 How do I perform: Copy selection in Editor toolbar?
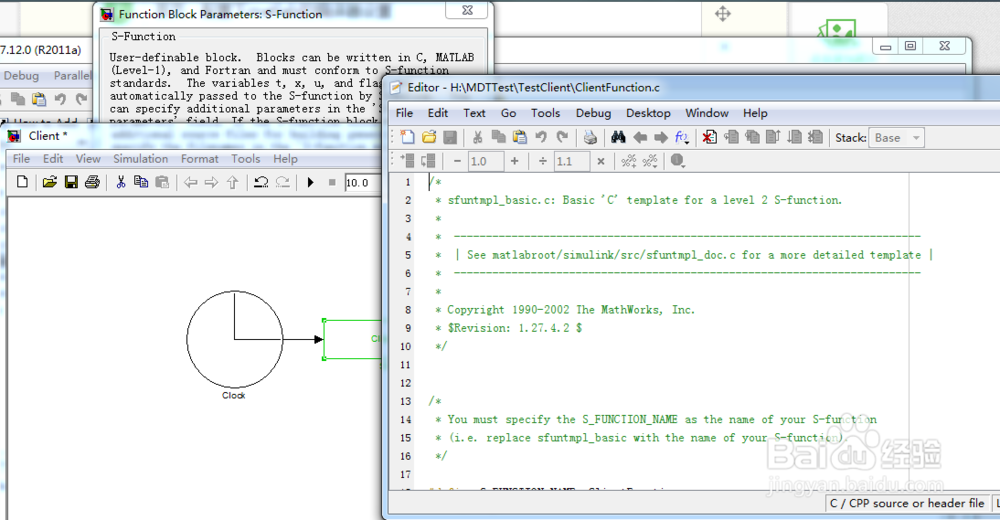498,137
